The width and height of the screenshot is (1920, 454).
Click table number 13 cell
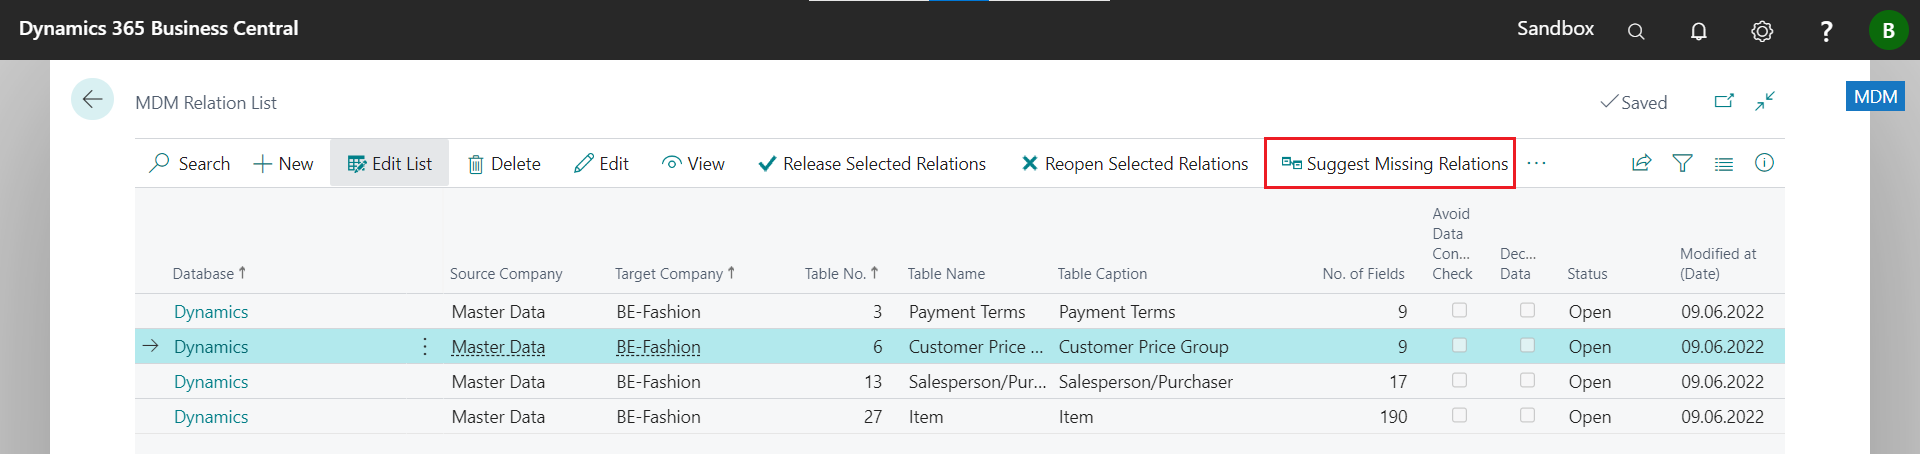pyautogui.click(x=873, y=382)
